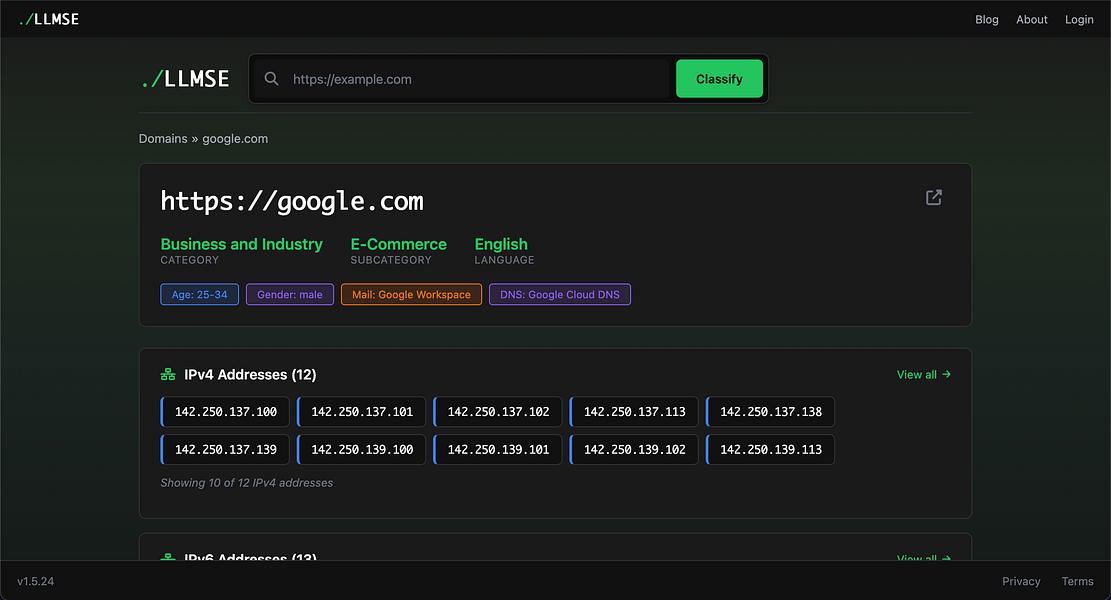Select Business and Industry category
Image resolution: width=1111 pixels, height=600 pixels.
pos(241,244)
